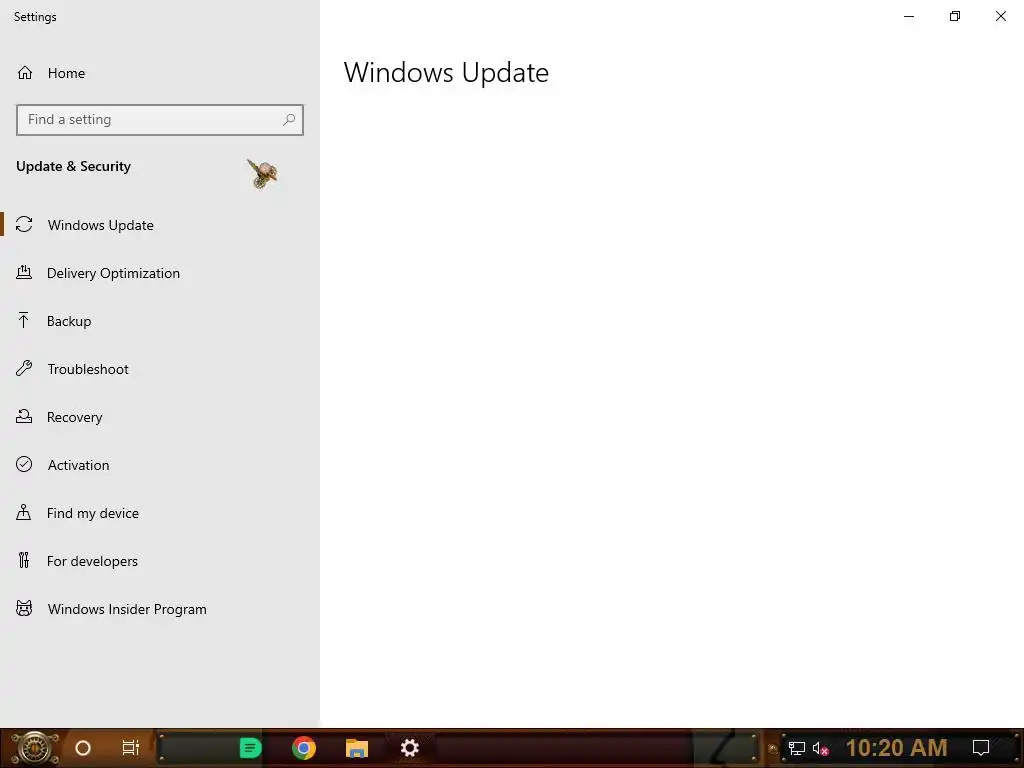Viewport: 1024px width, 768px height.
Task: Click the Find my device icon
Action: pos(24,512)
